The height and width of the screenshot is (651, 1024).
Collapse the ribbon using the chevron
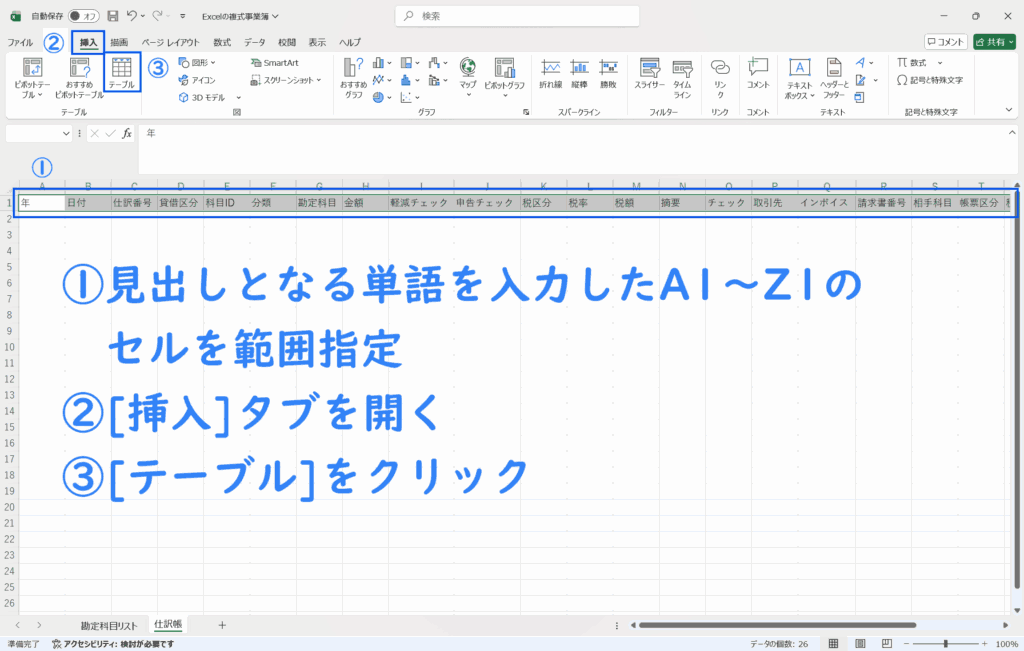1008,109
